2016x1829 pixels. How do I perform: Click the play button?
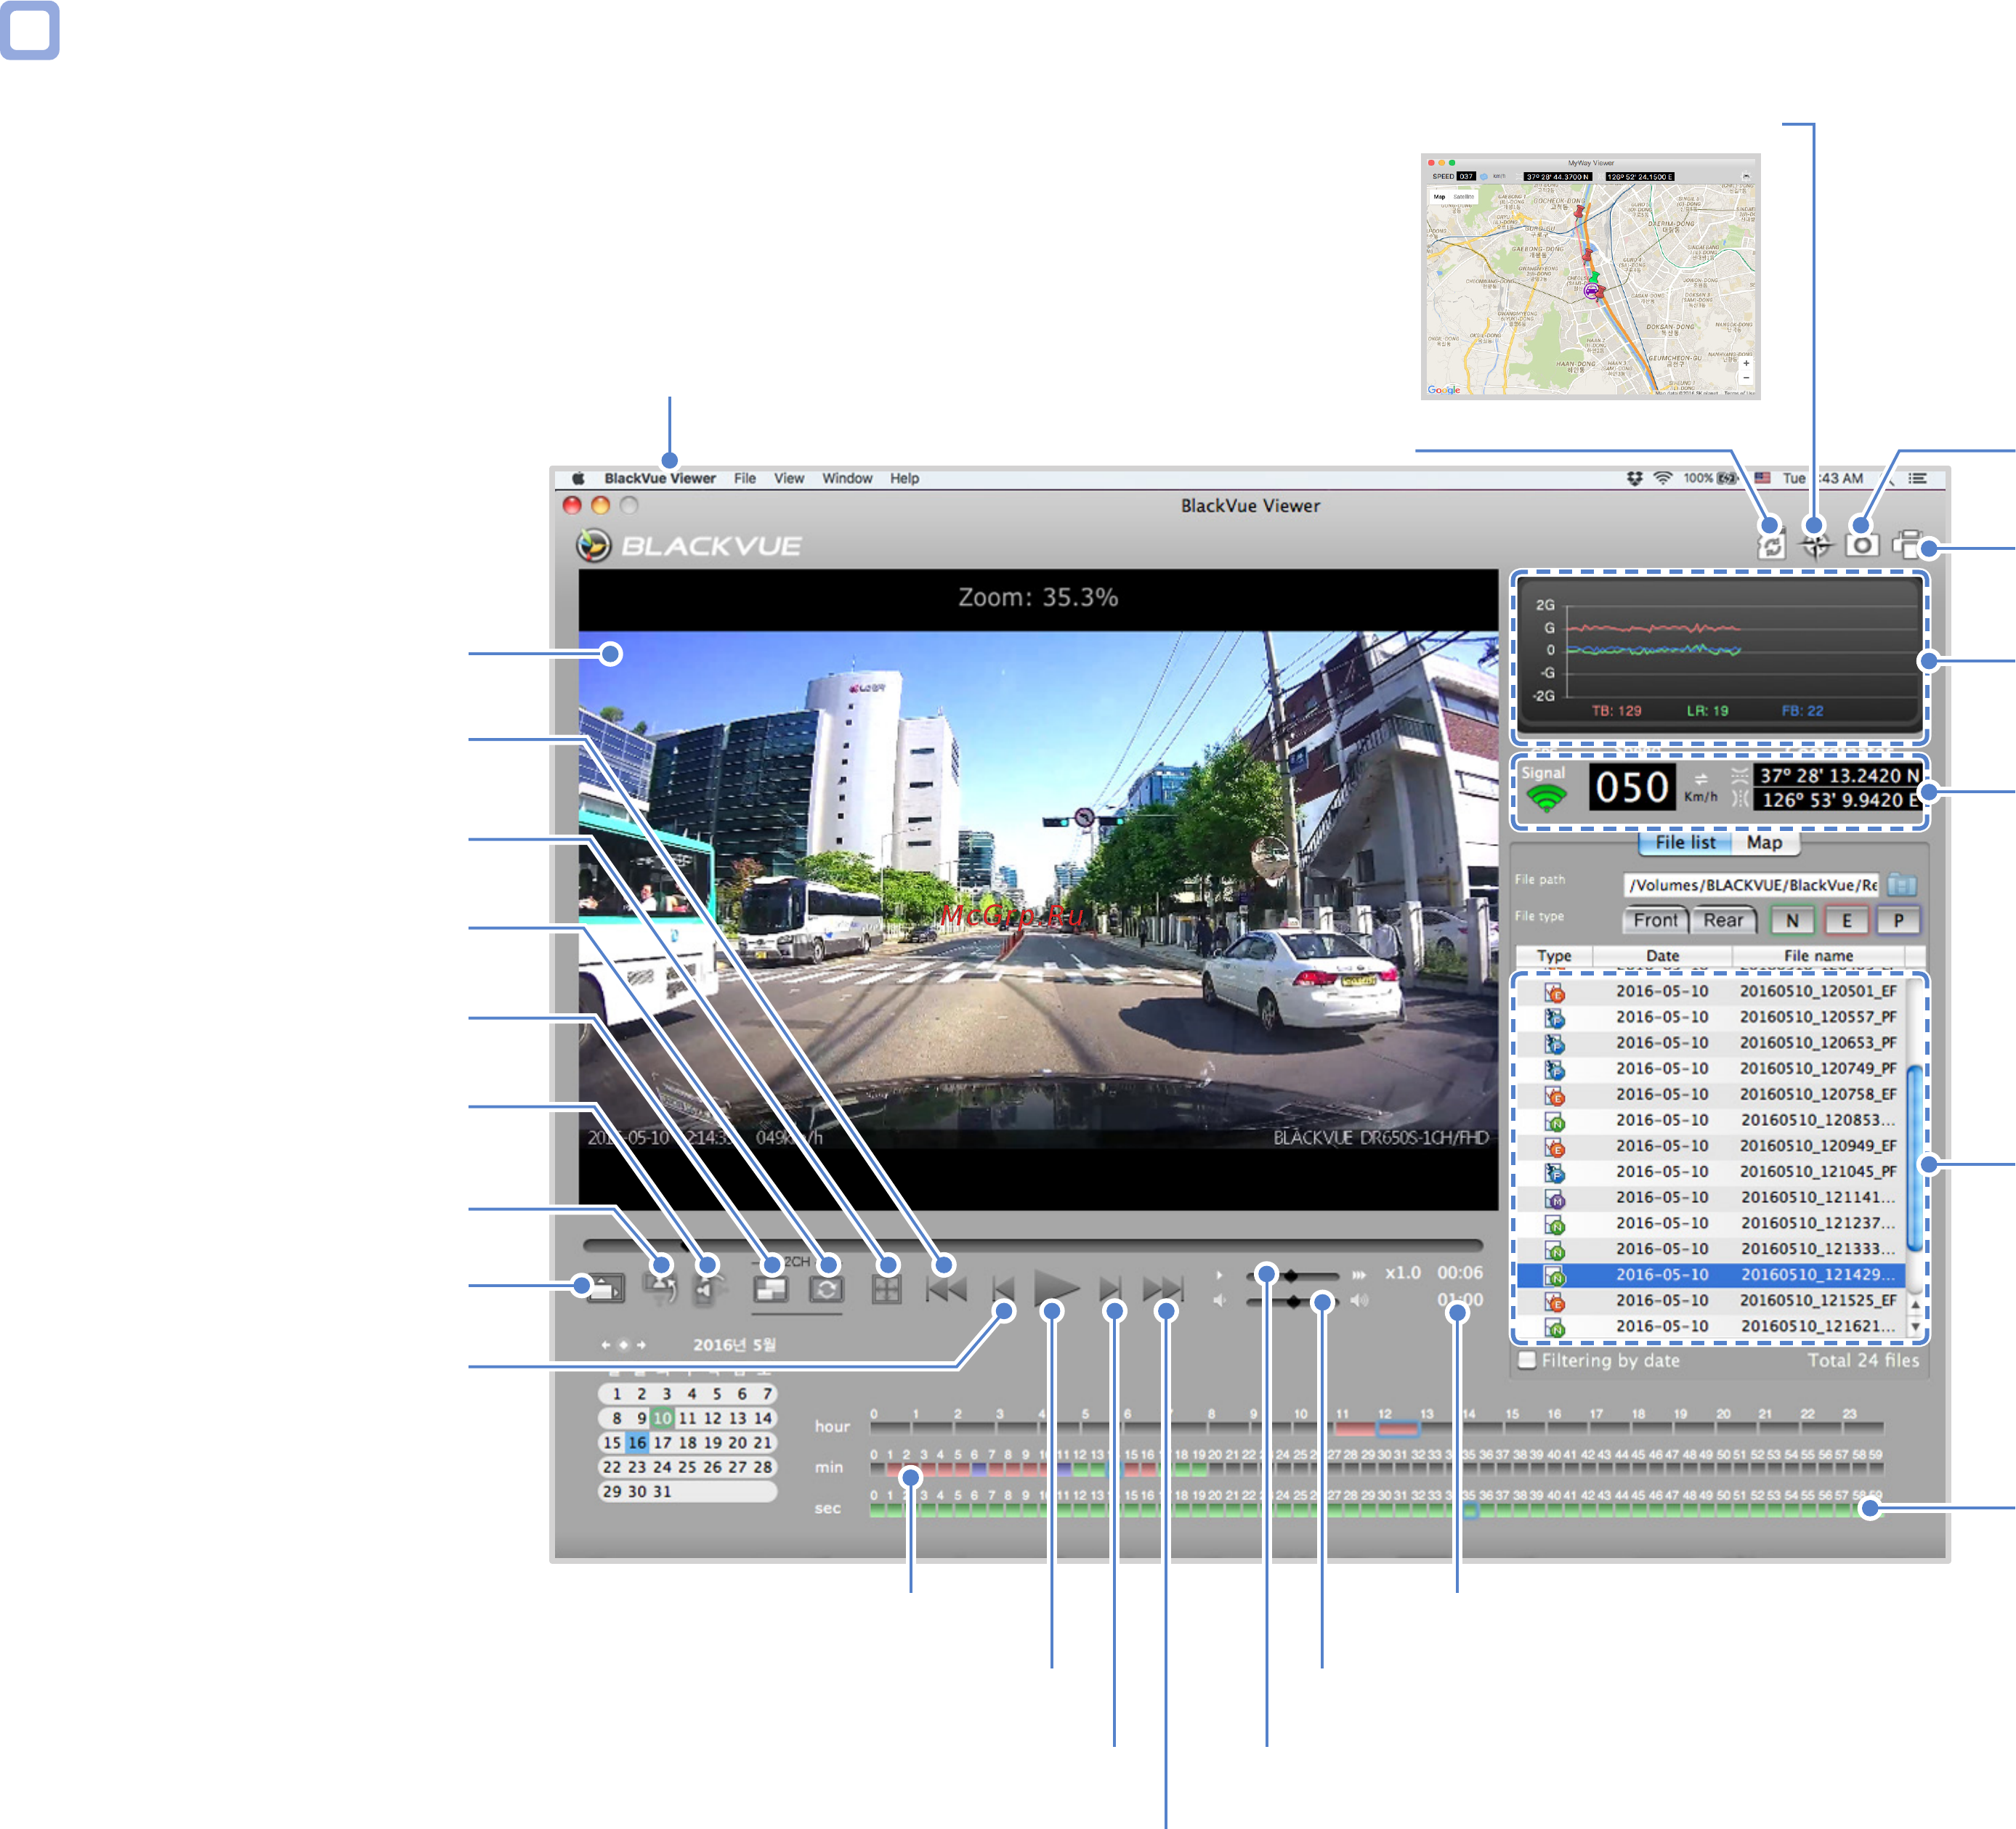tap(1055, 1289)
